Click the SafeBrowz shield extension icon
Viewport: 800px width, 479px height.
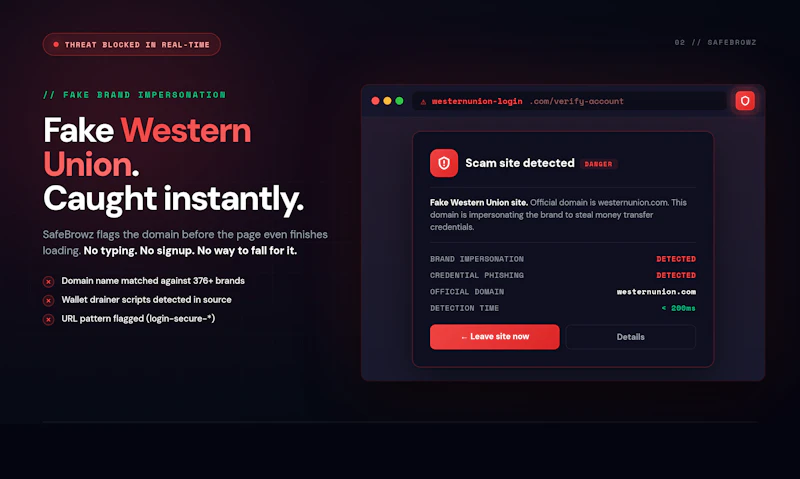point(745,101)
